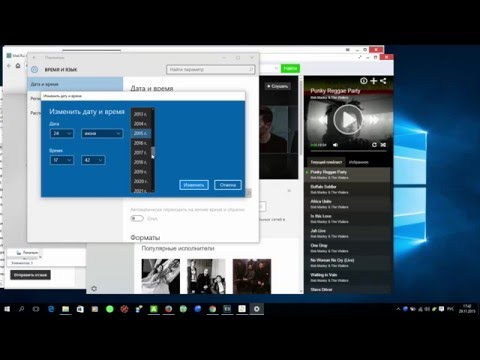Select Is this Love in playlist
Viewport: 480px width, 360px height.
click(347, 218)
